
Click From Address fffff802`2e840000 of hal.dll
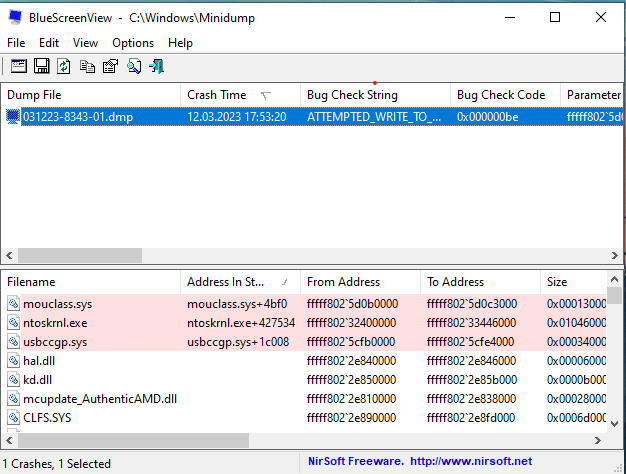(x=351, y=361)
